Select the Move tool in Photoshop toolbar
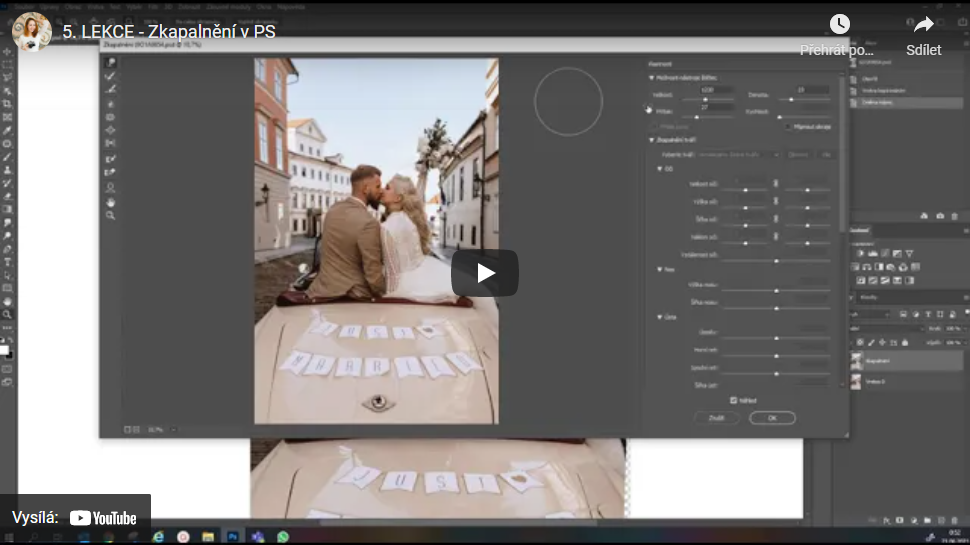The width and height of the screenshot is (970, 545). click(7, 51)
